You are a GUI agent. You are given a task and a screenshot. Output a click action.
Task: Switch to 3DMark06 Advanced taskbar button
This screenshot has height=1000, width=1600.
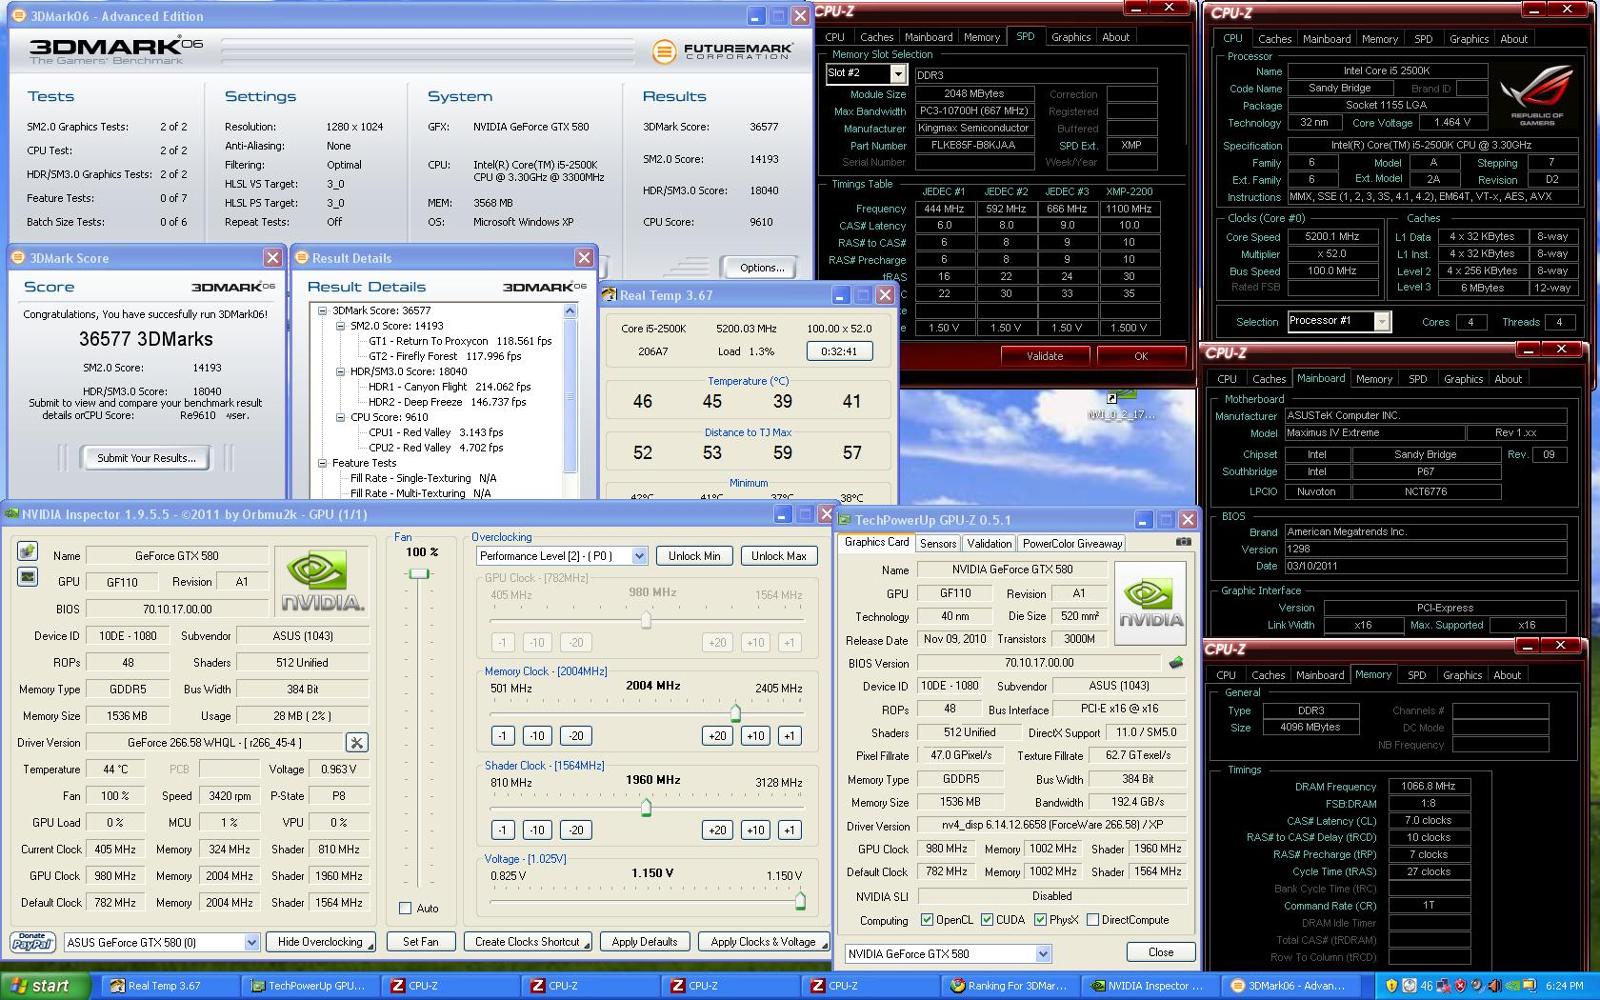click(1291, 986)
